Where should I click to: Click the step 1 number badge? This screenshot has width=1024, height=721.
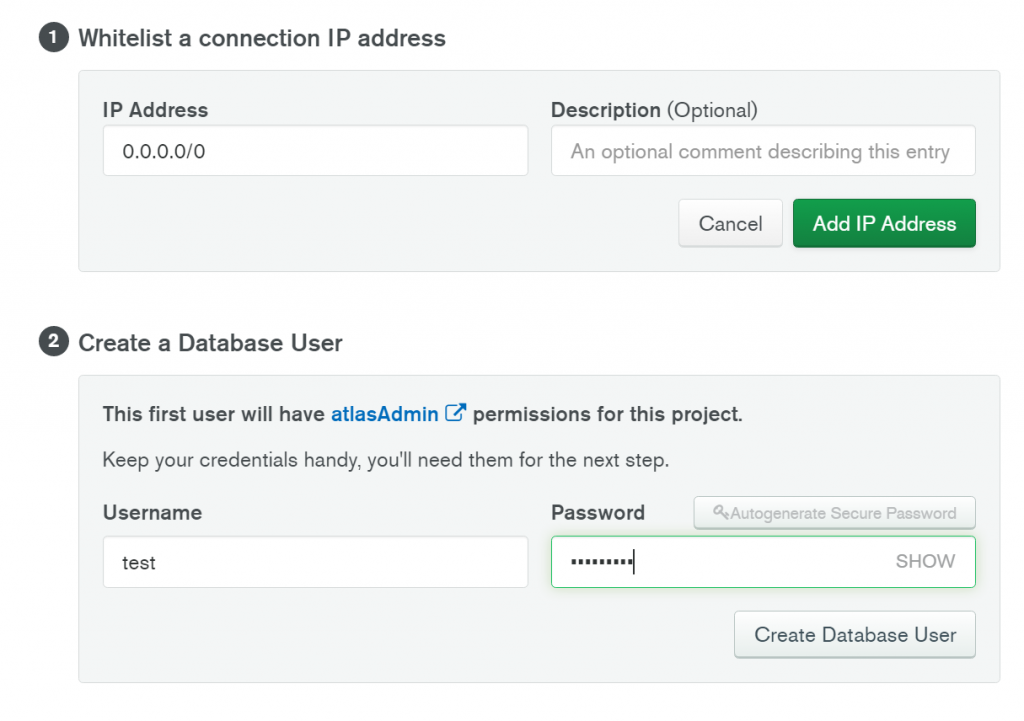(x=51, y=39)
